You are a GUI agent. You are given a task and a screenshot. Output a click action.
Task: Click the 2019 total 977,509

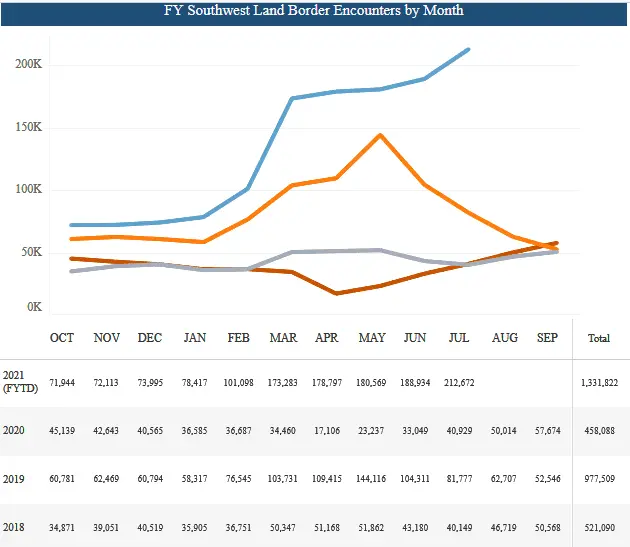click(599, 479)
